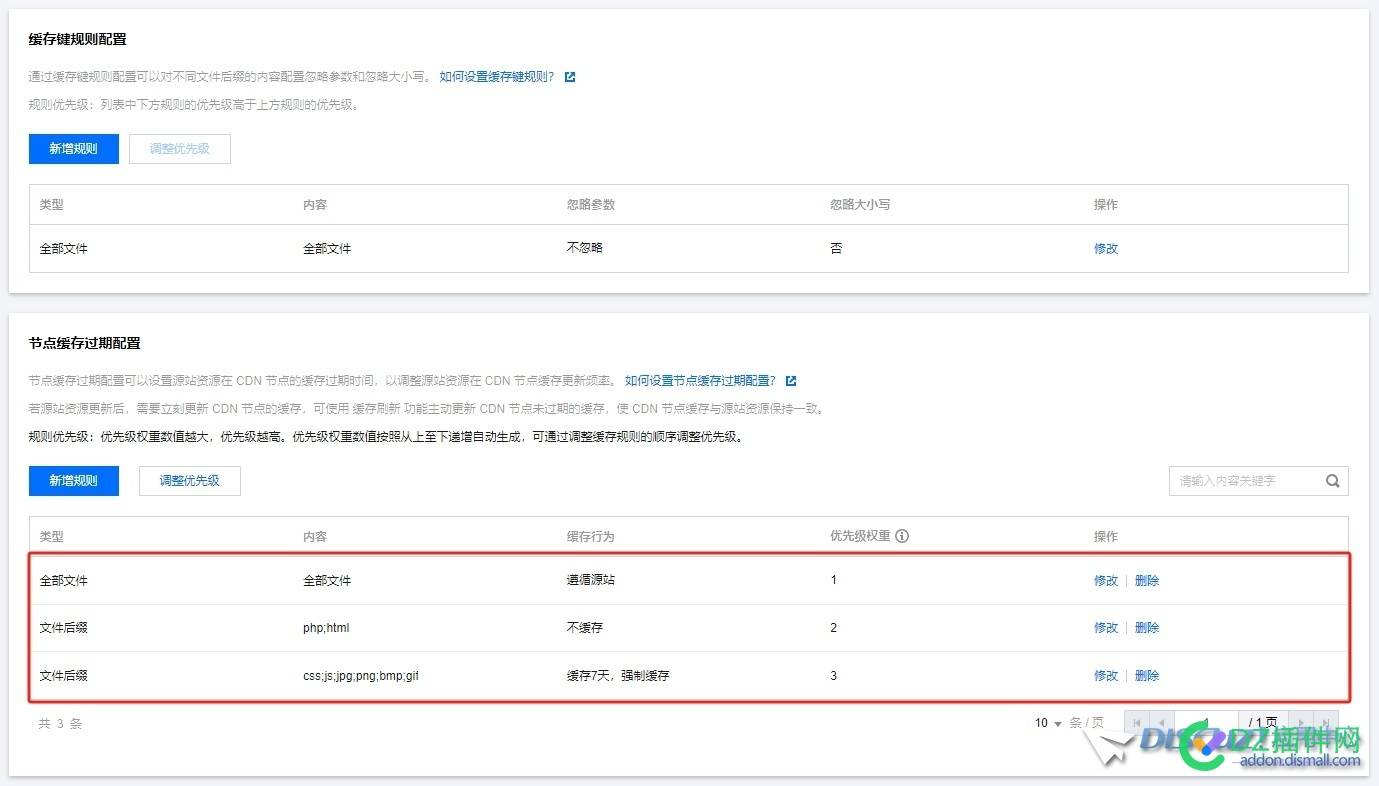This screenshot has height=786, width=1379.
Task: Click the 缓存键规则配置 section heading
Action: click(x=78, y=39)
